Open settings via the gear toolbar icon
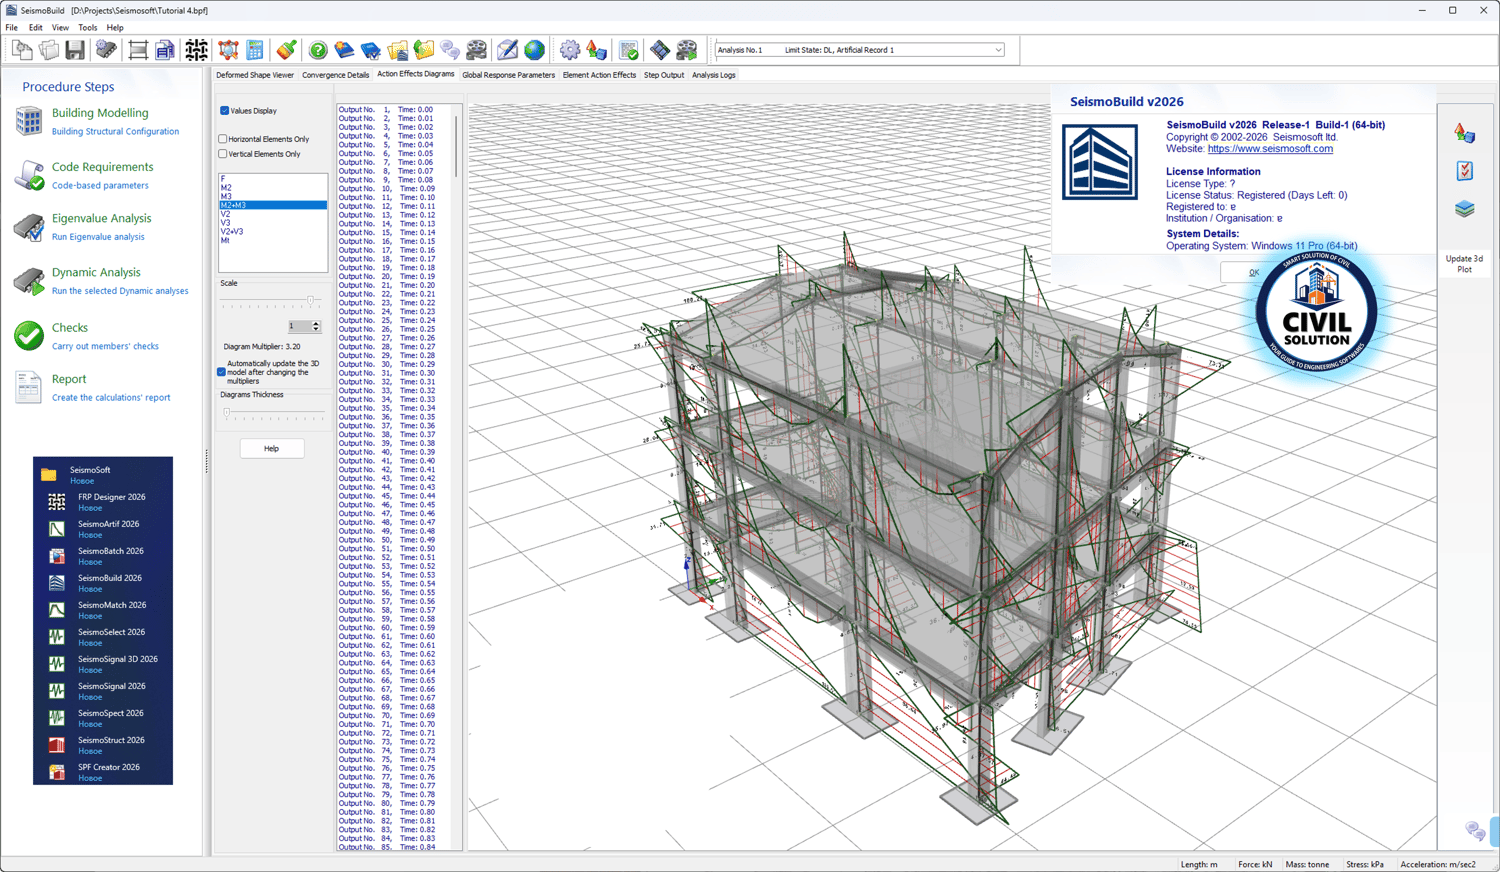Viewport: 1500px width, 872px height. (x=569, y=50)
